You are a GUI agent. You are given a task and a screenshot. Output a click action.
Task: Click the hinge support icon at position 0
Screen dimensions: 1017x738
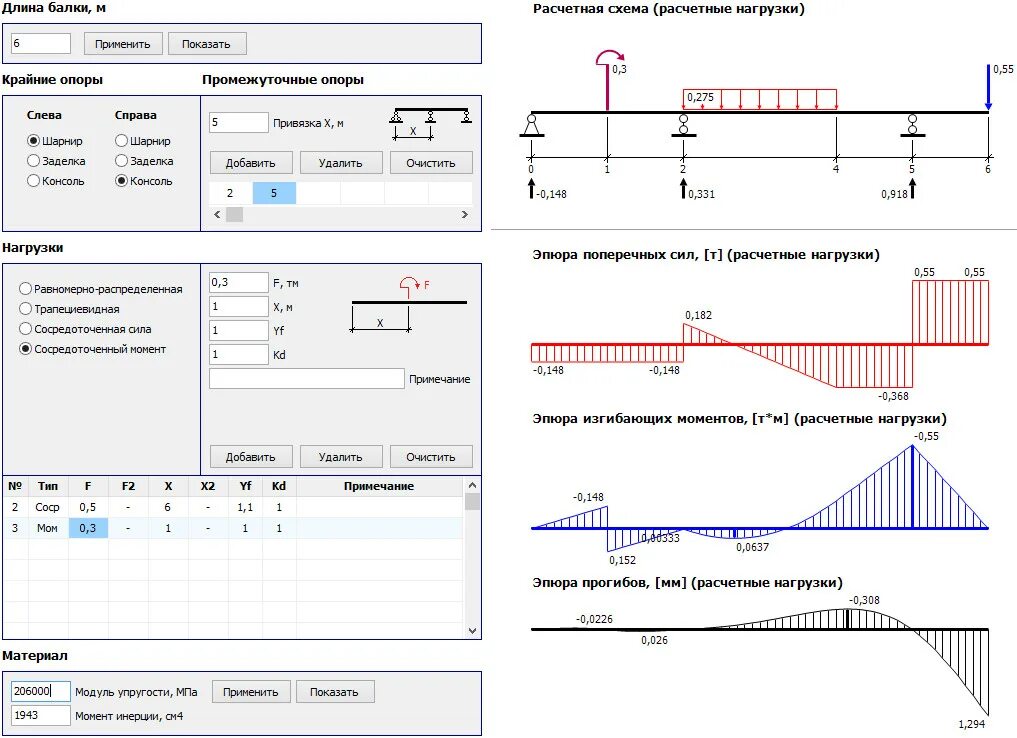pos(531,125)
